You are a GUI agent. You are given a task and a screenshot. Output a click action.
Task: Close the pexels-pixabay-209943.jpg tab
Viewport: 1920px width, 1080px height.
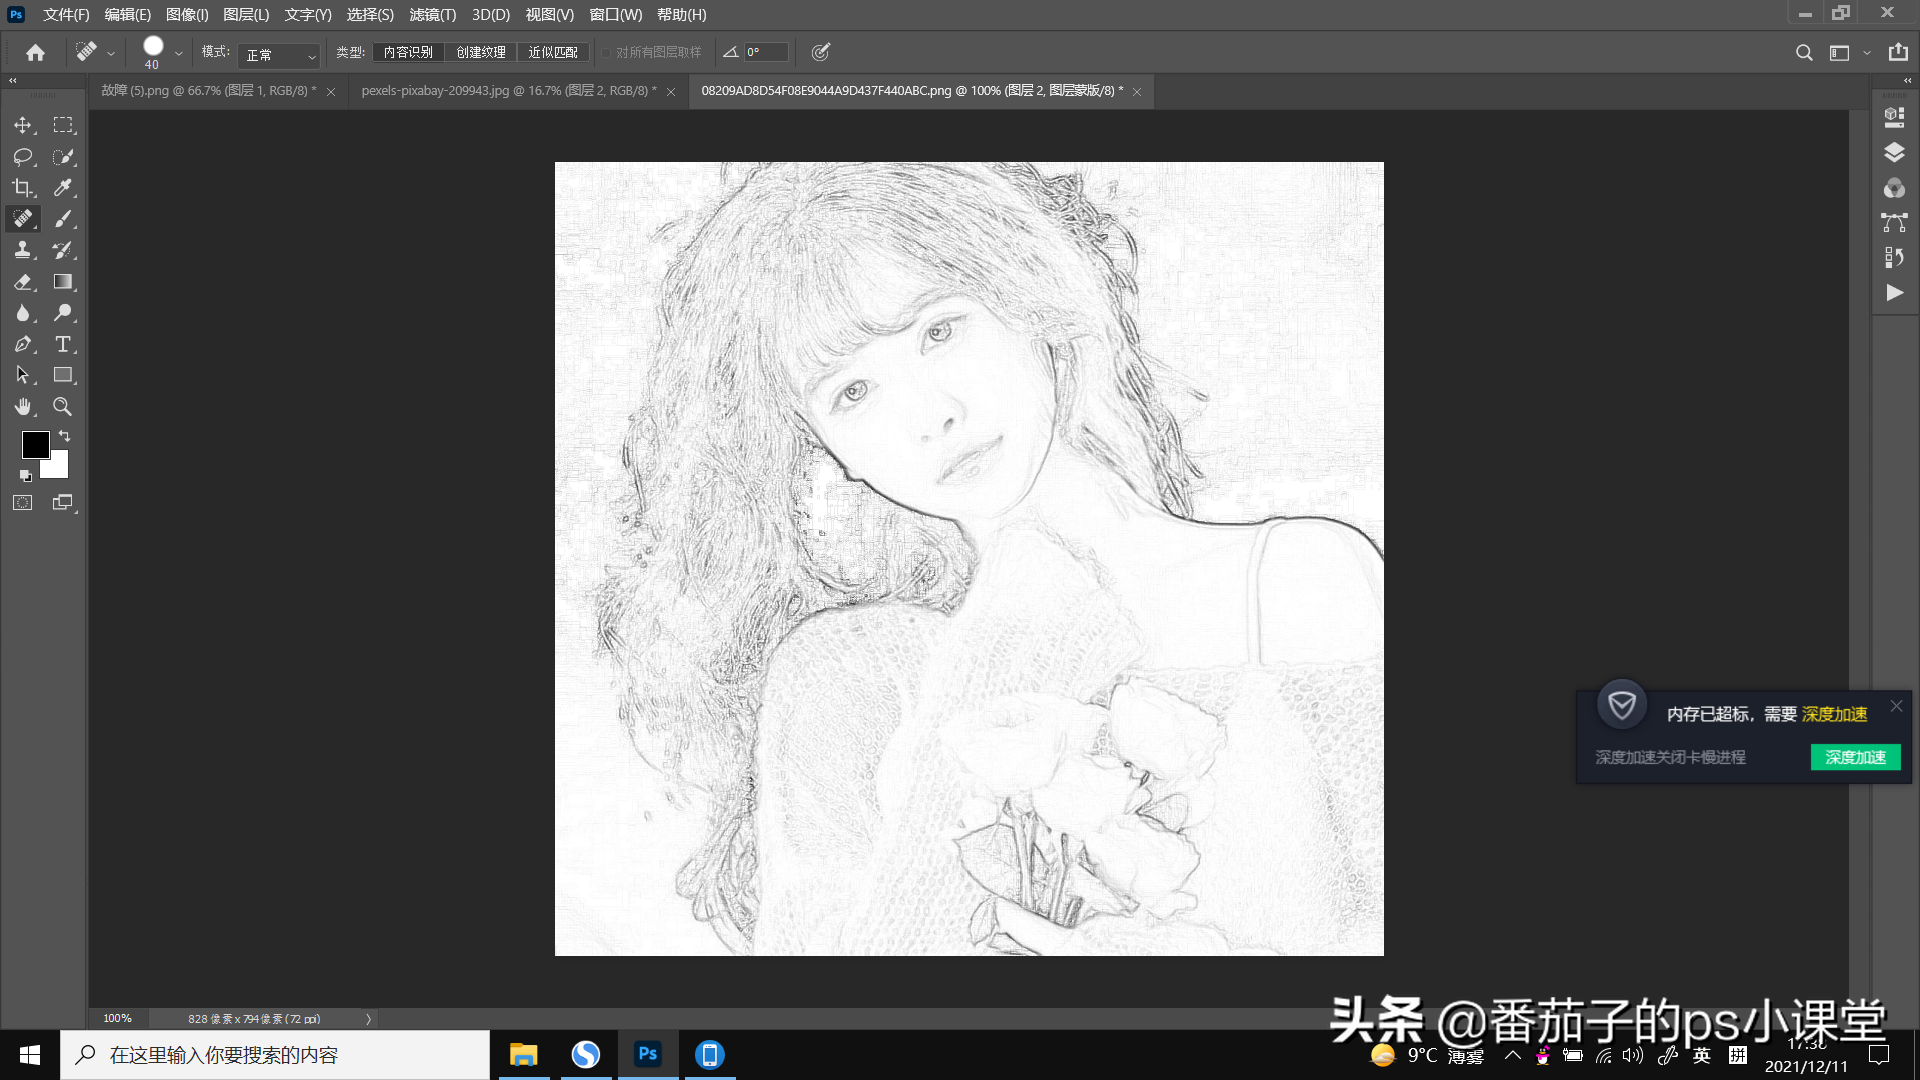click(671, 92)
